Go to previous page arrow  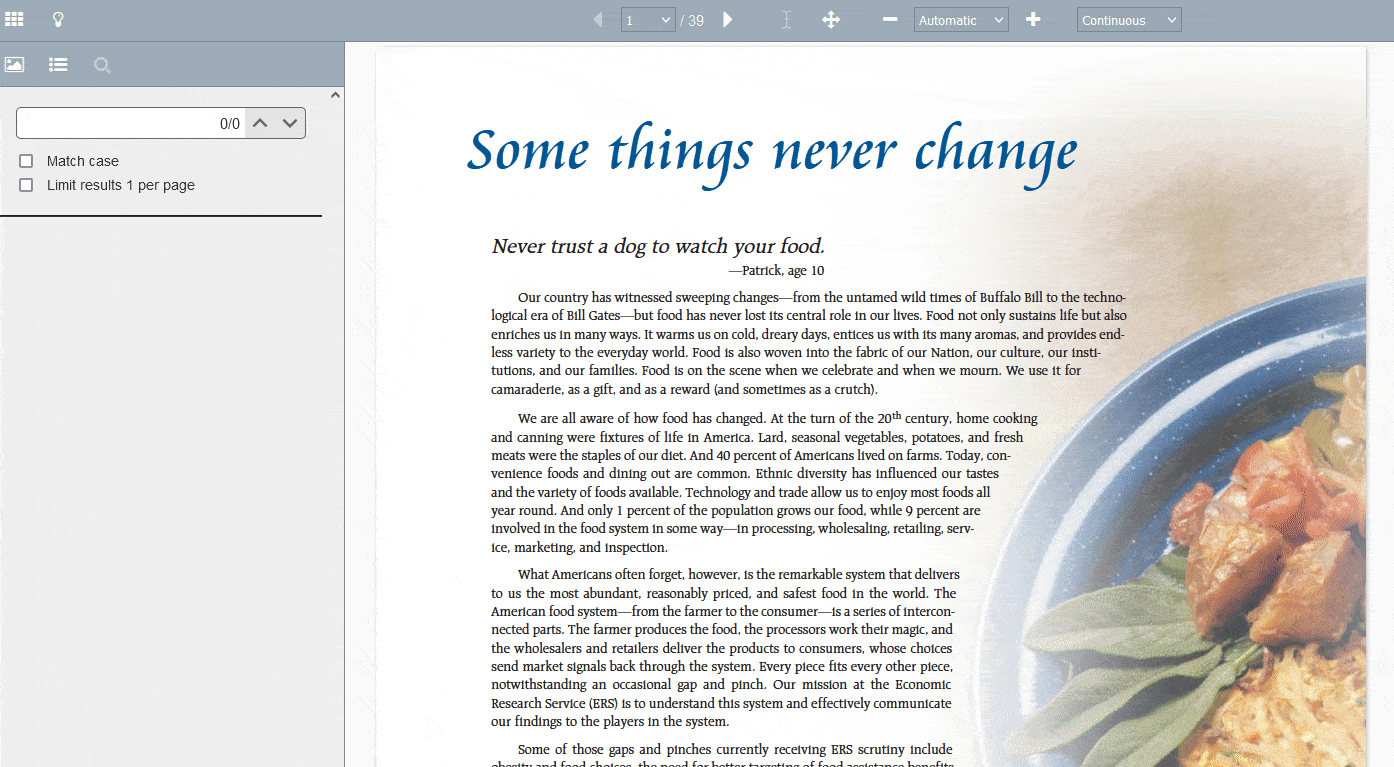pyautogui.click(x=598, y=19)
